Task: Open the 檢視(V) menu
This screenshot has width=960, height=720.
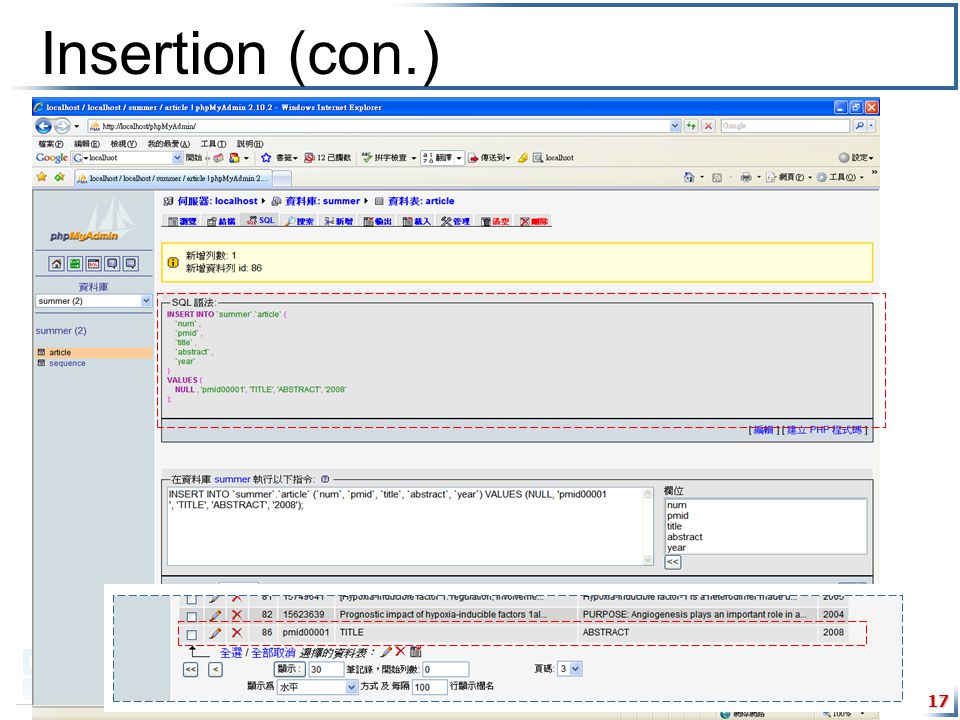Action: coord(123,144)
